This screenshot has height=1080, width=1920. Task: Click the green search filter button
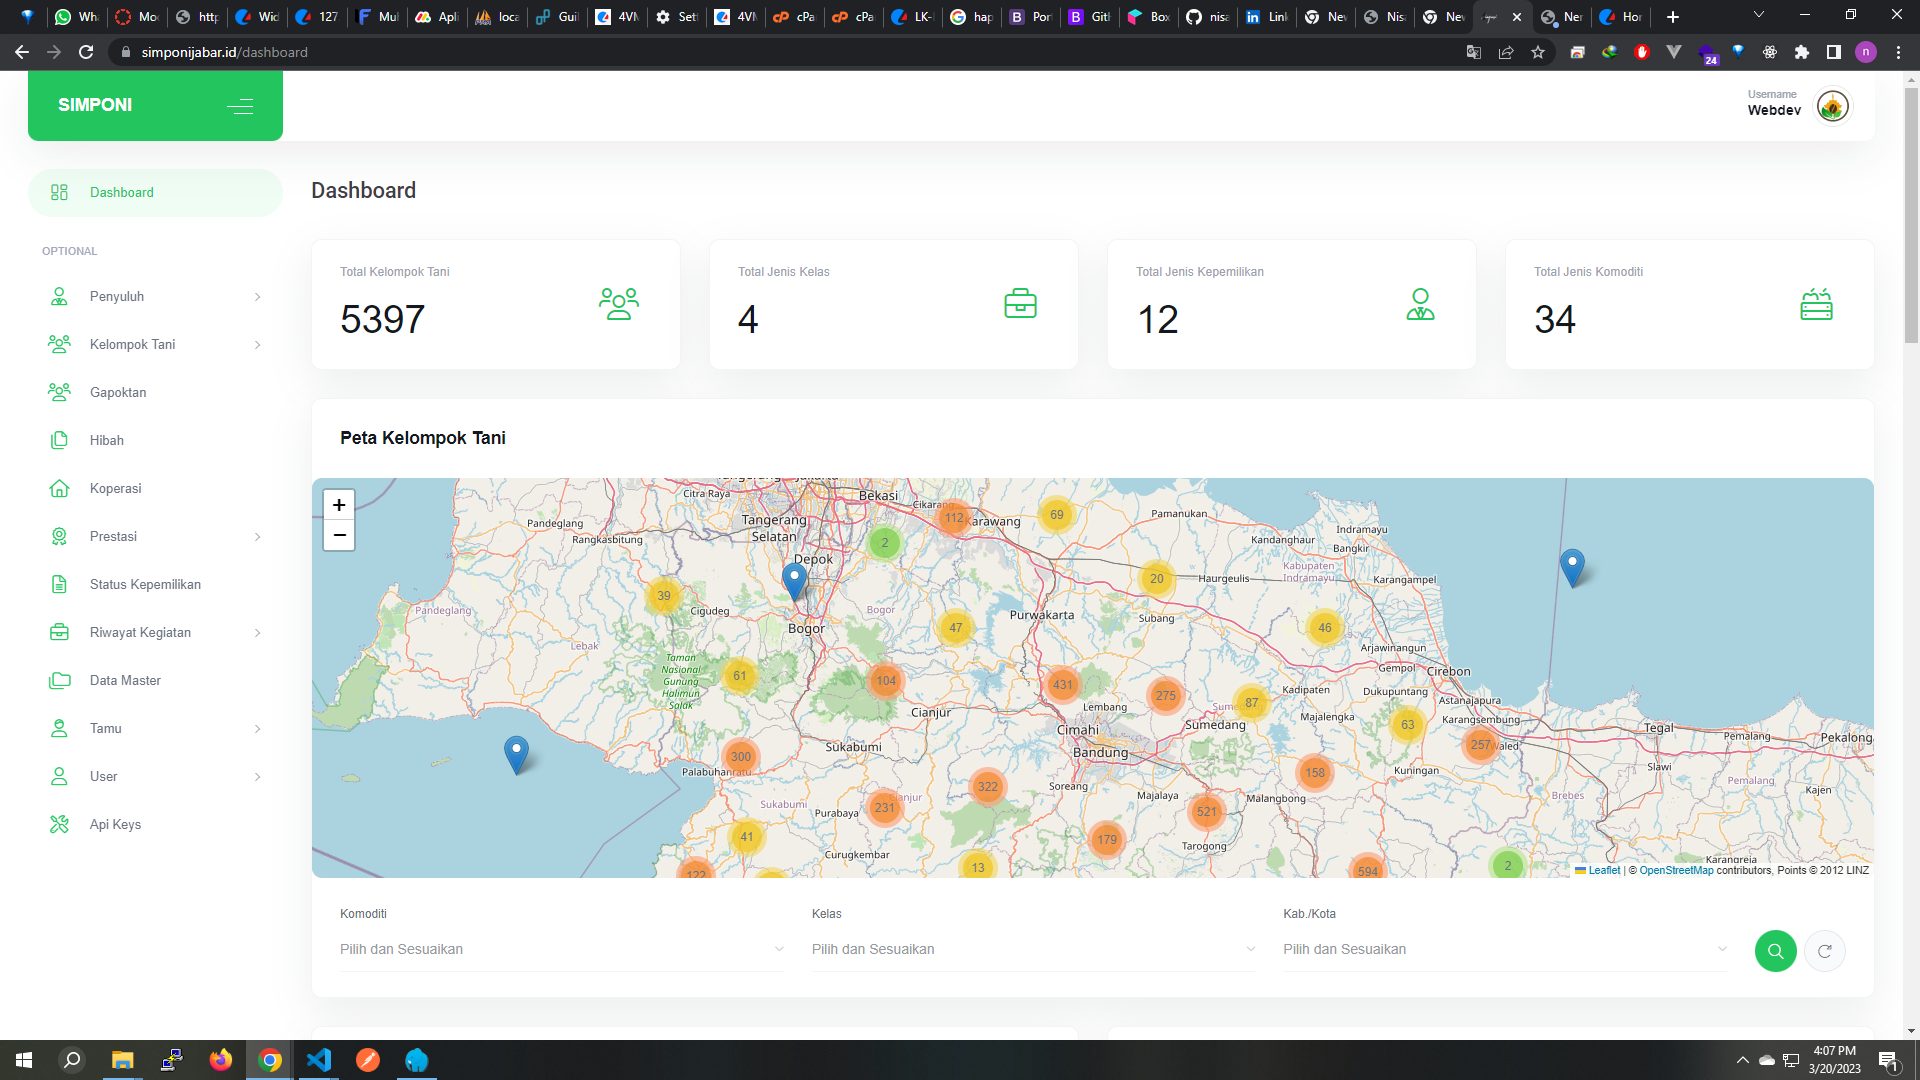1776,951
